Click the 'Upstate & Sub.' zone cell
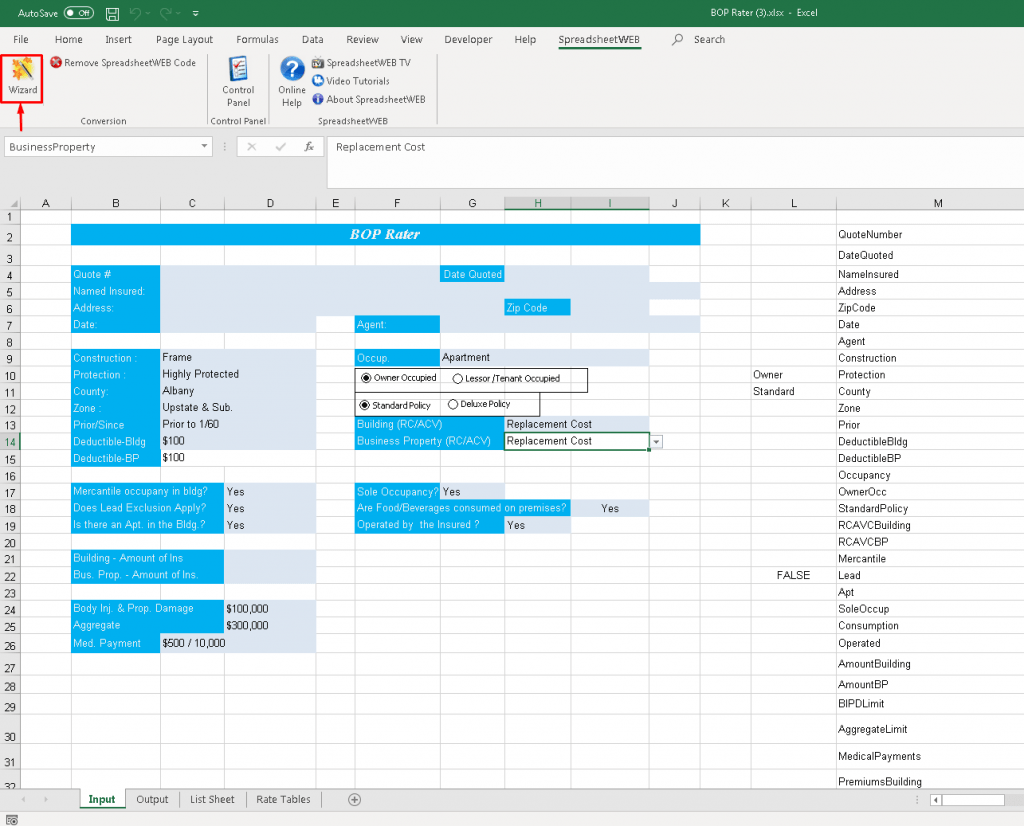 pyautogui.click(x=238, y=407)
